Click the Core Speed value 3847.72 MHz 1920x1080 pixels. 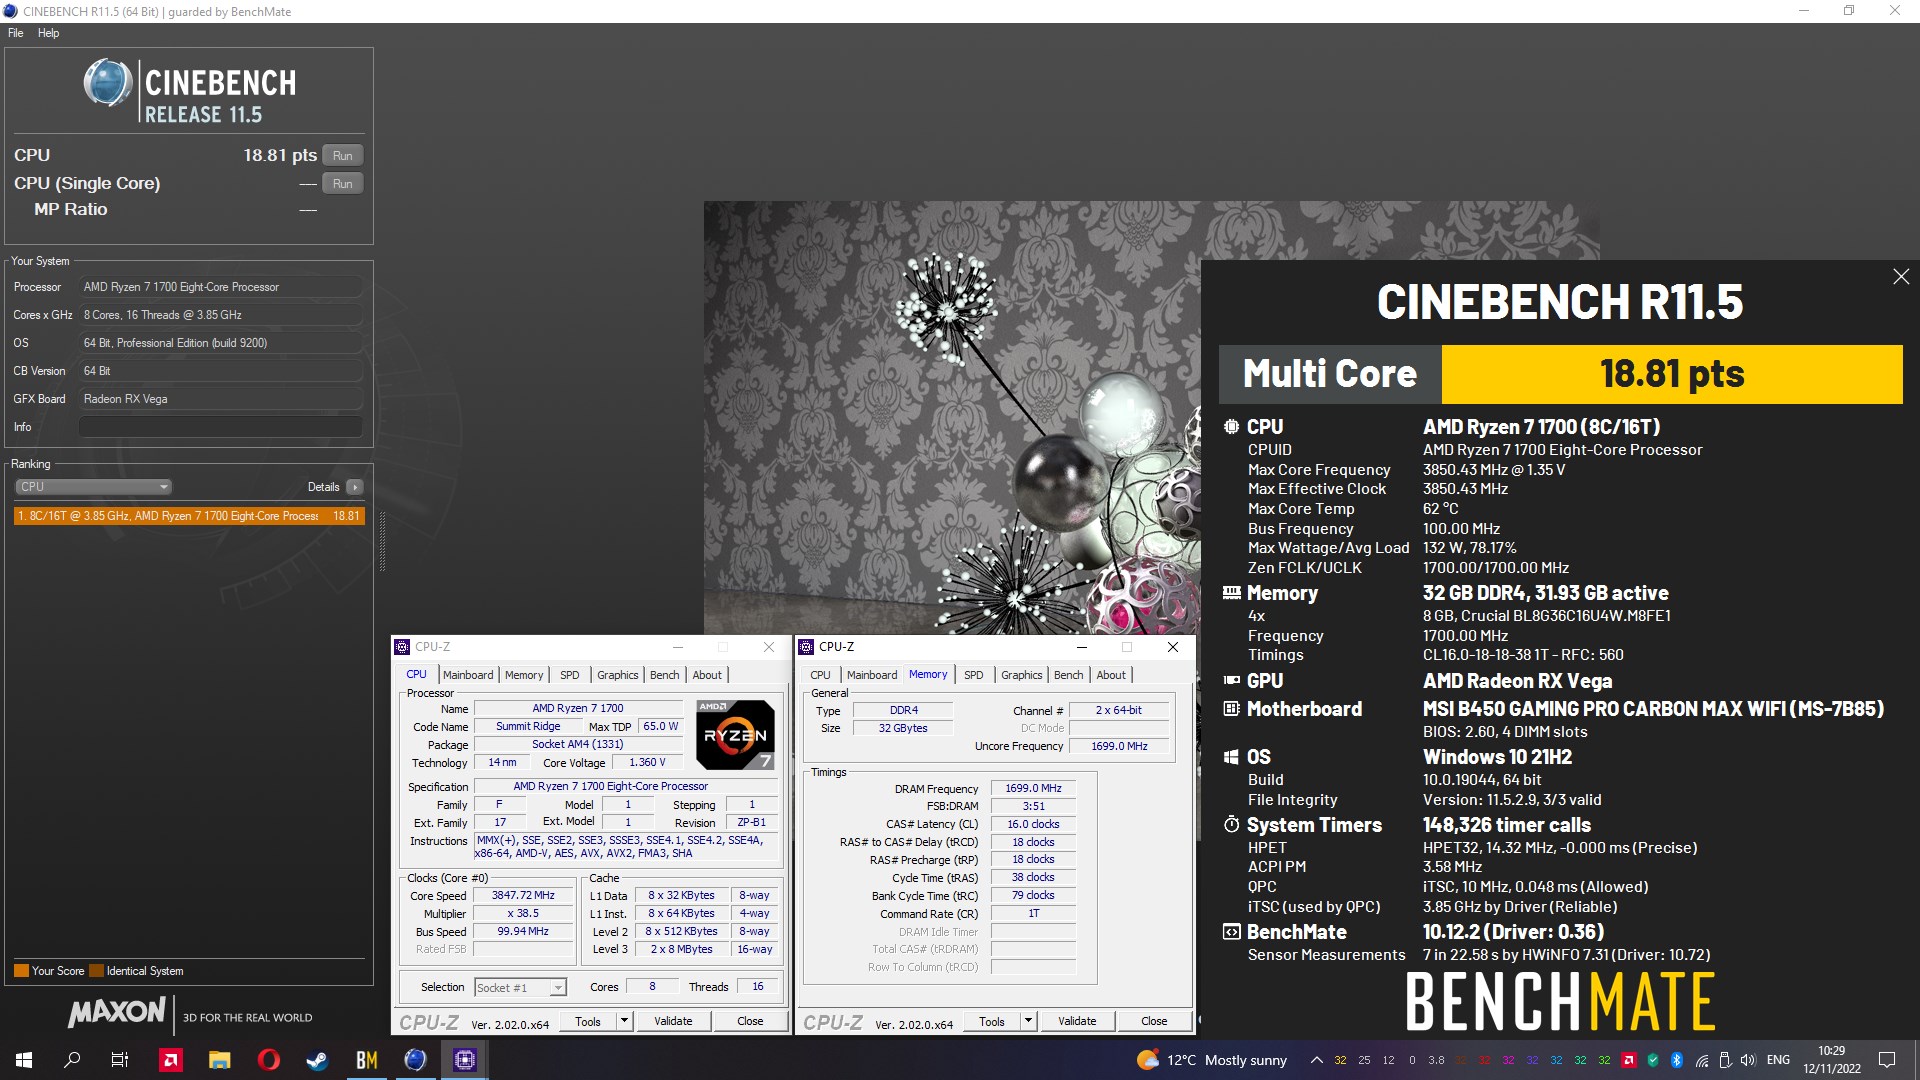523,896
